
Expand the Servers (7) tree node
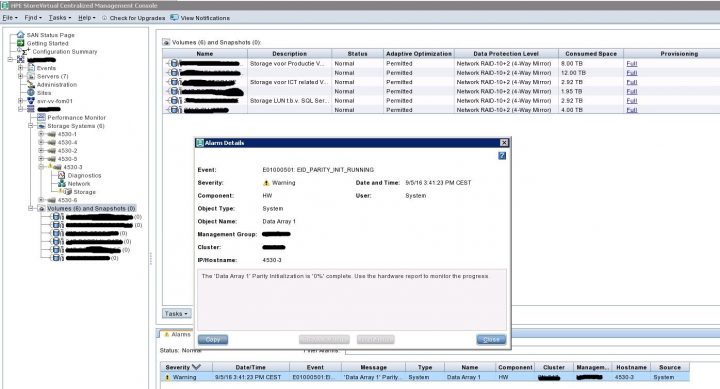(20, 76)
